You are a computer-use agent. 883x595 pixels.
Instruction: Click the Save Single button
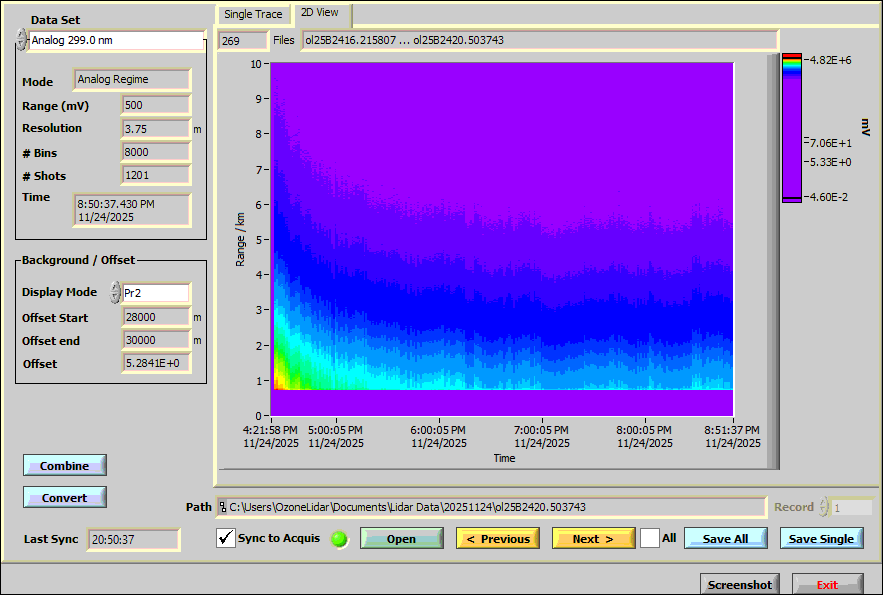[821, 538]
